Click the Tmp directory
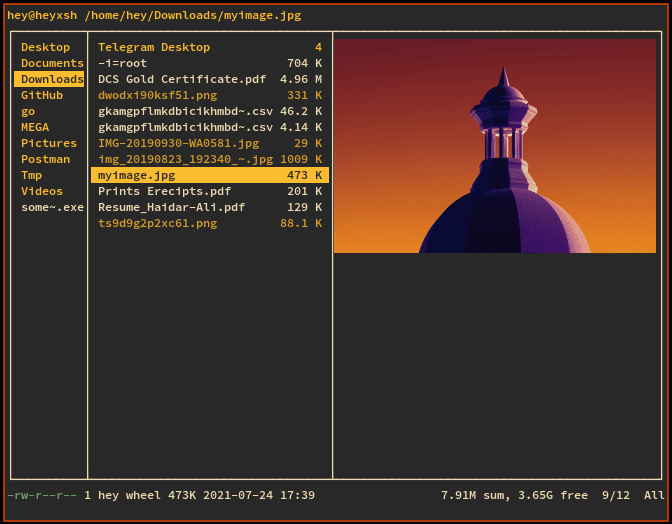Image resolution: width=672 pixels, height=524 pixels. (31, 175)
